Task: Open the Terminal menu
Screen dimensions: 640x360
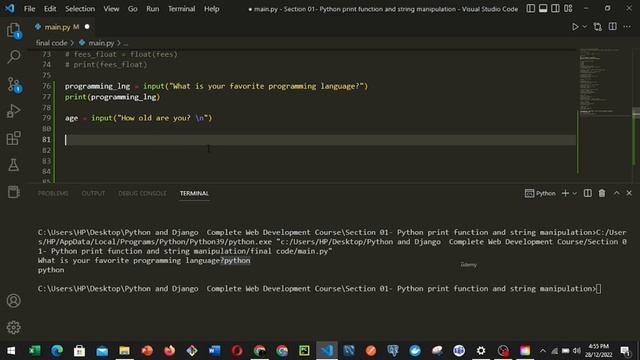Action: point(182,9)
